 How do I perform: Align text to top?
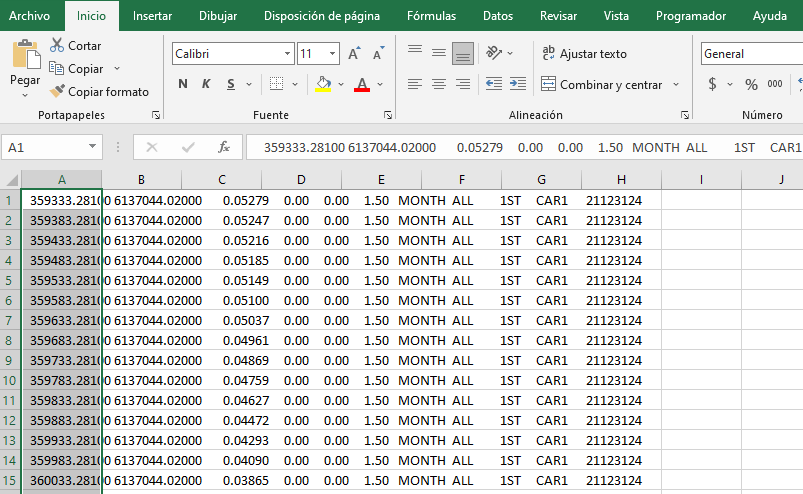415,52
